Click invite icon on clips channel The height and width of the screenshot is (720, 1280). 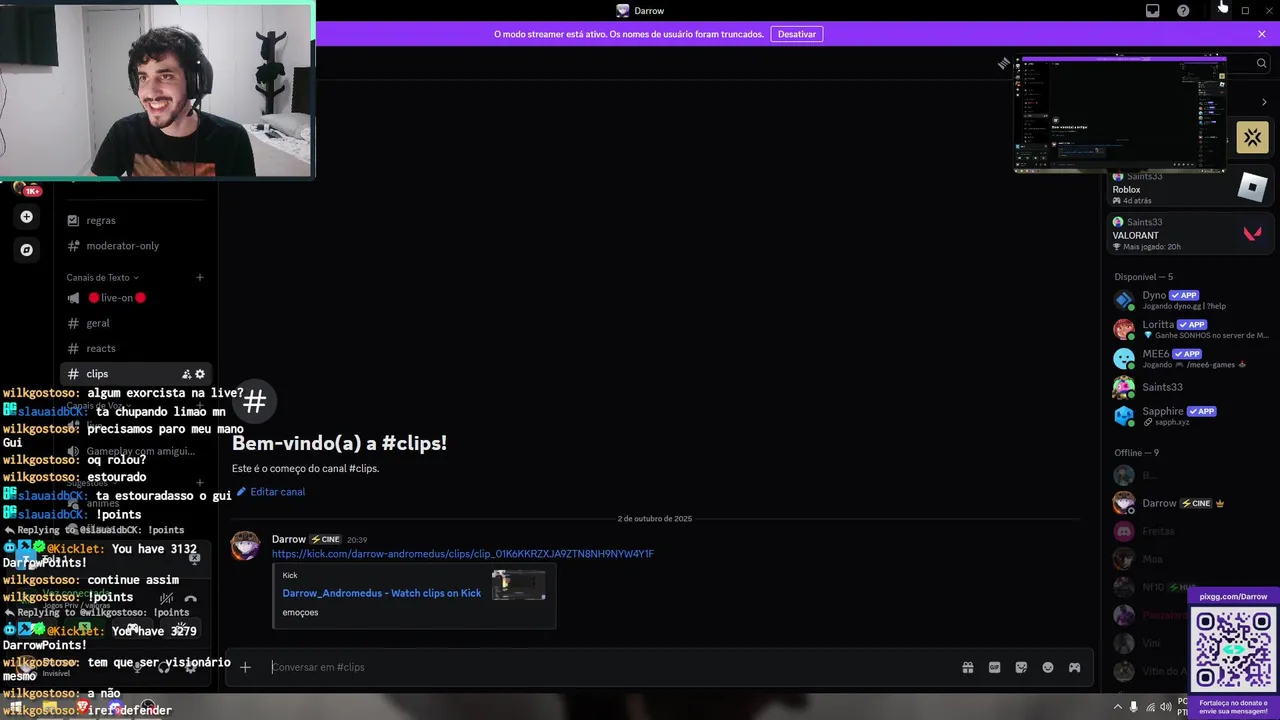point(186,374)
